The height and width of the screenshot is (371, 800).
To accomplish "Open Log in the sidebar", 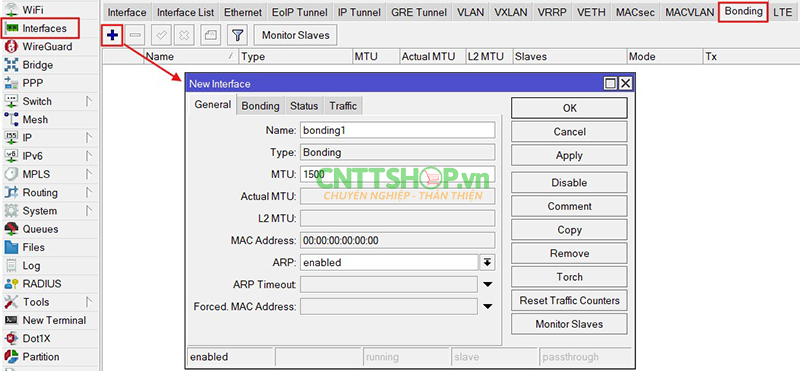I will pos(31,265).
